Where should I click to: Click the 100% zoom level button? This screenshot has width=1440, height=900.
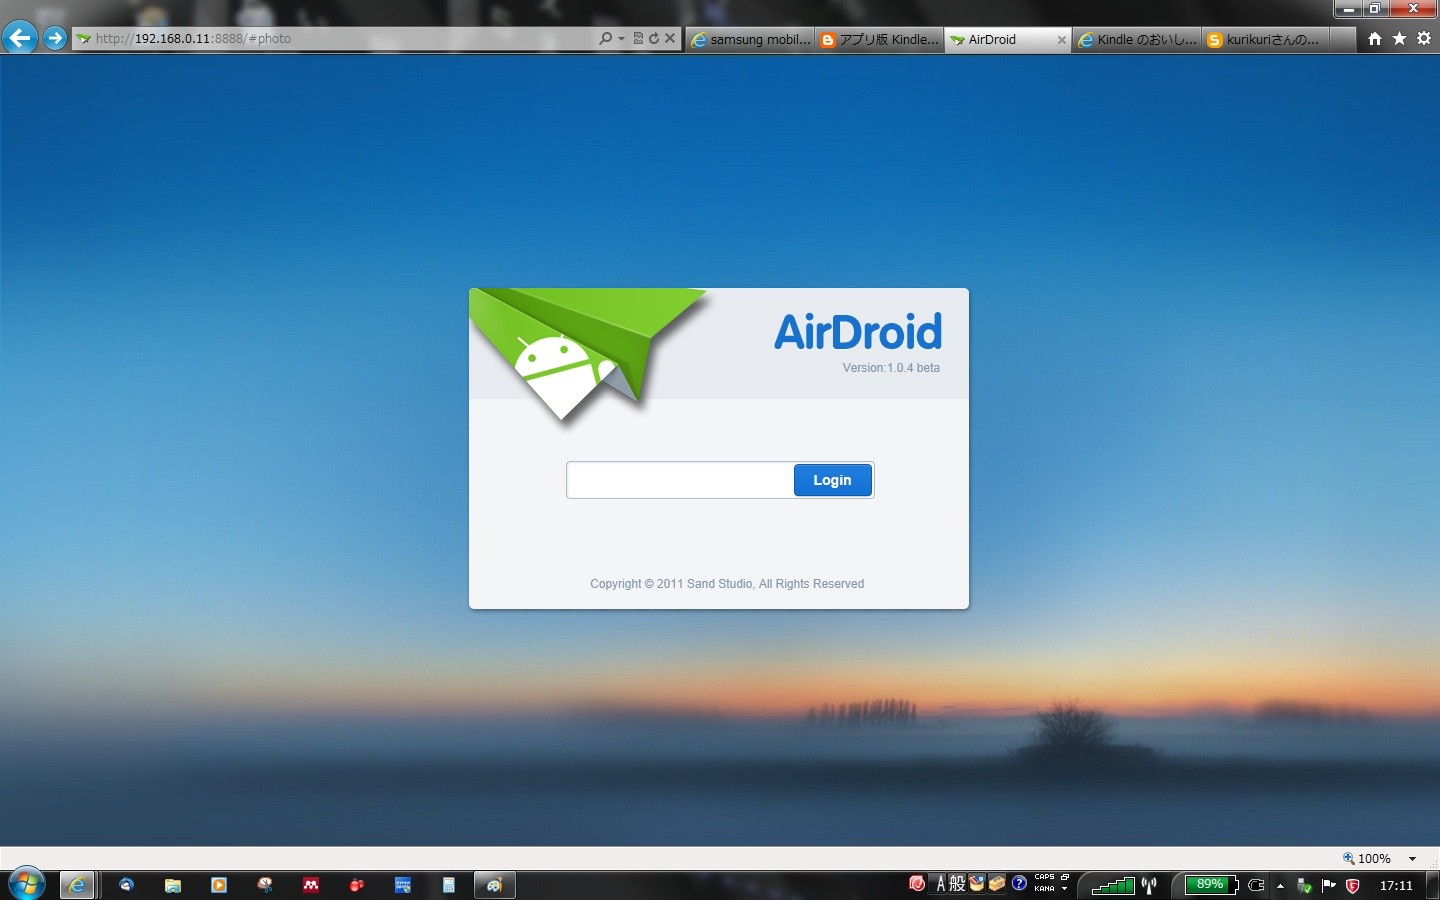[1367, 858]
